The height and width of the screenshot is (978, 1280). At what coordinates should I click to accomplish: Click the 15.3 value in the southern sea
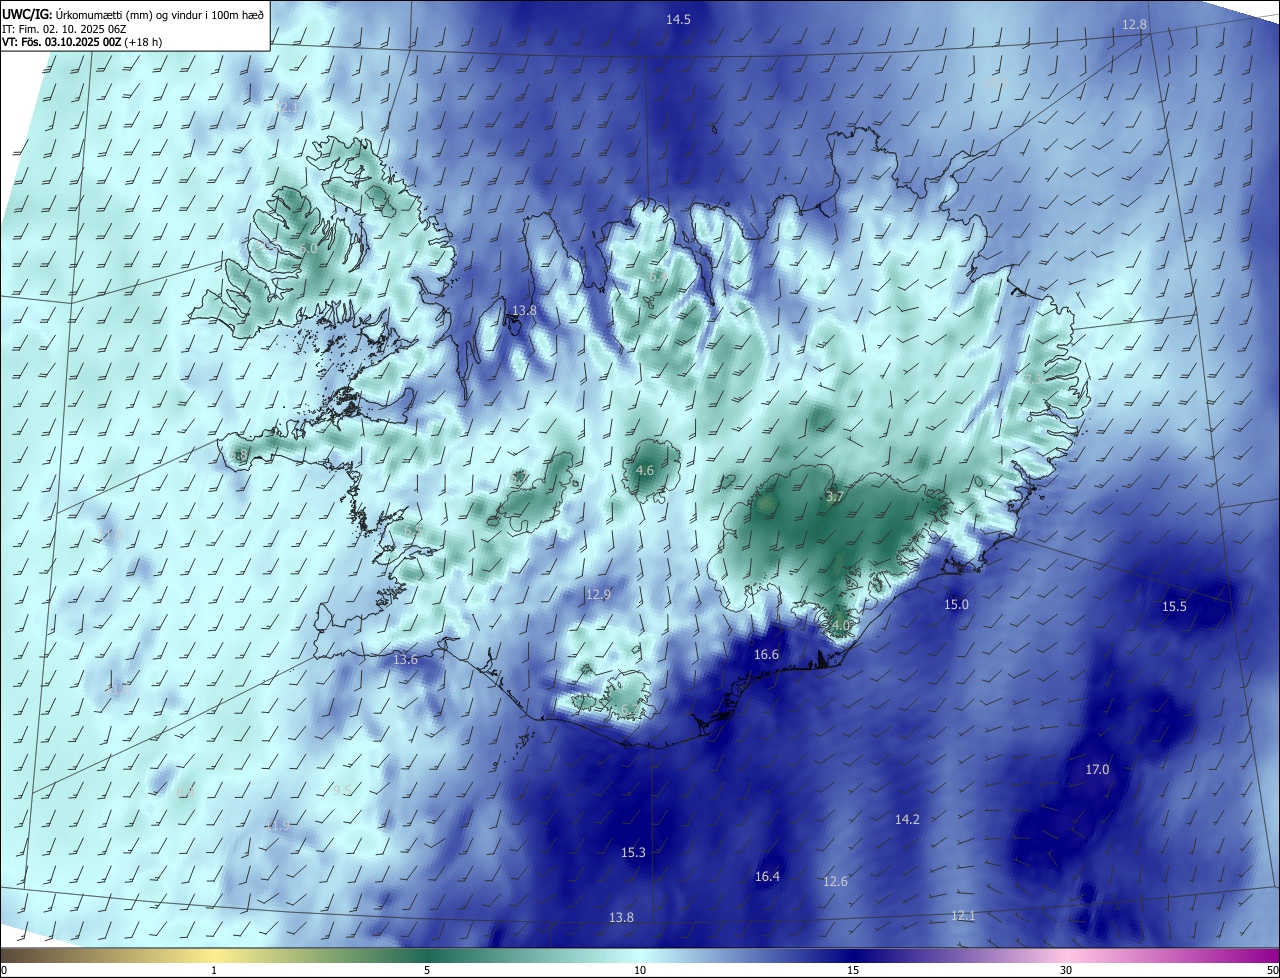(x=633, y=853)
